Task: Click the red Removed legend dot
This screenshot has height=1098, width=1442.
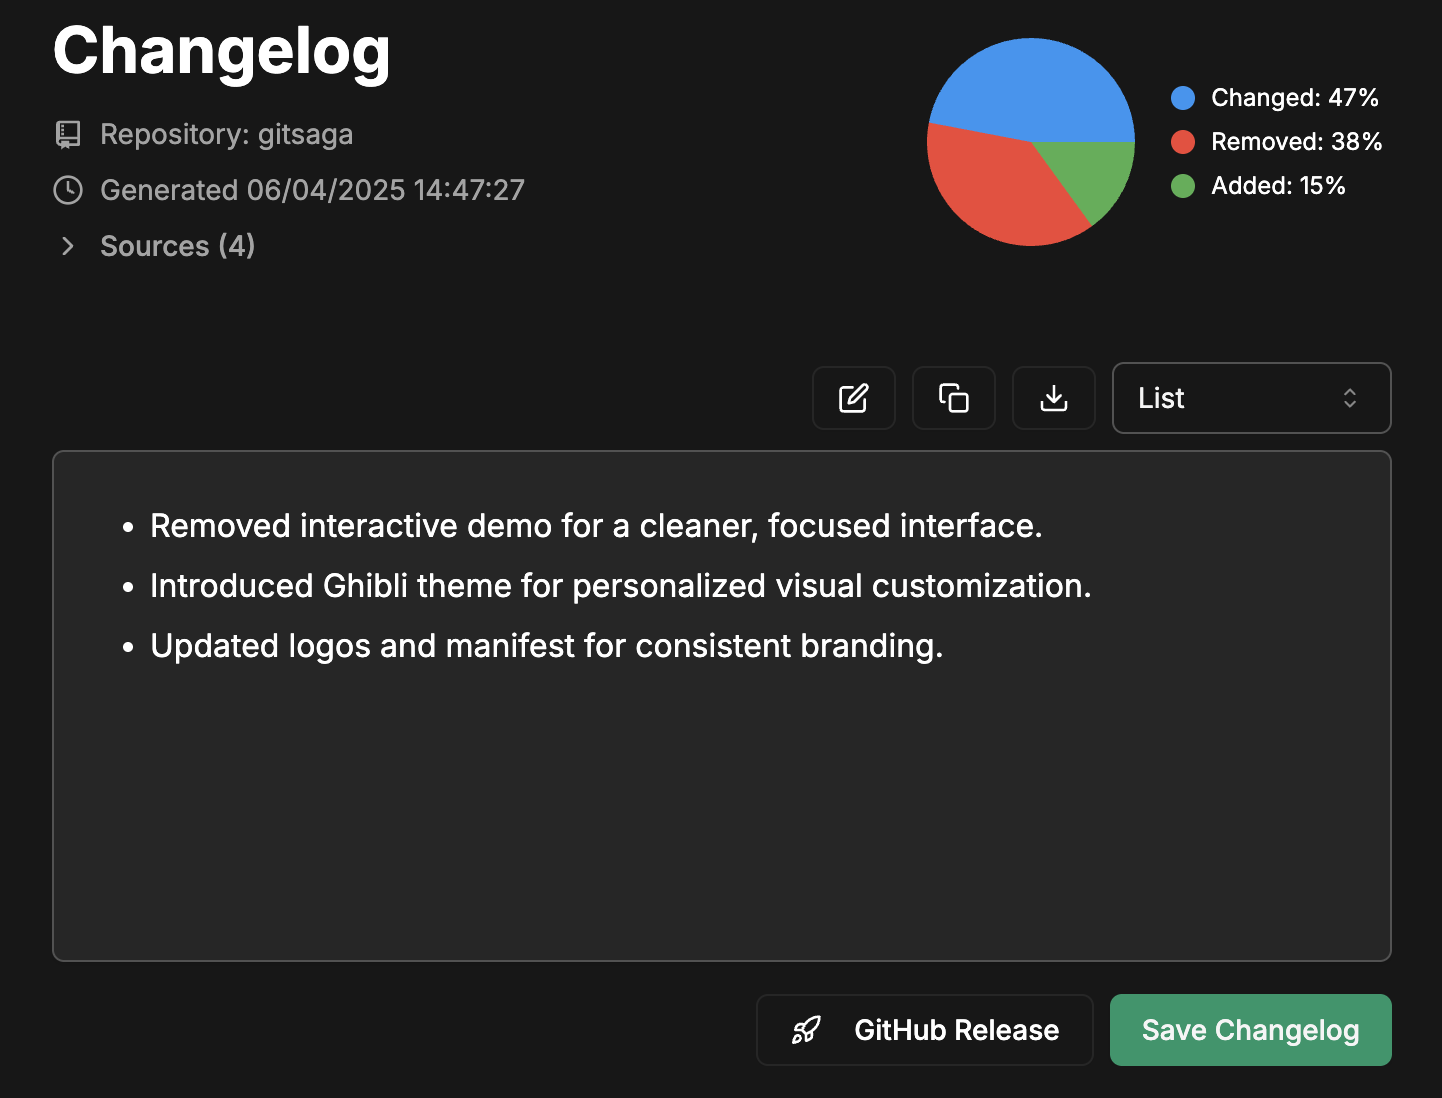Action: pos(1183,142)
